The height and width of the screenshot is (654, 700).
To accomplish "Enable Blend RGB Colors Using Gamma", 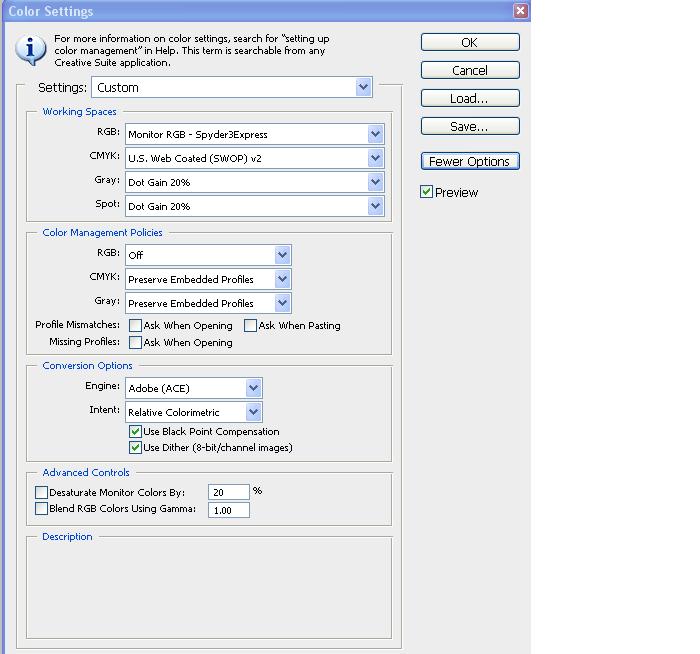I will click(41, 509).
